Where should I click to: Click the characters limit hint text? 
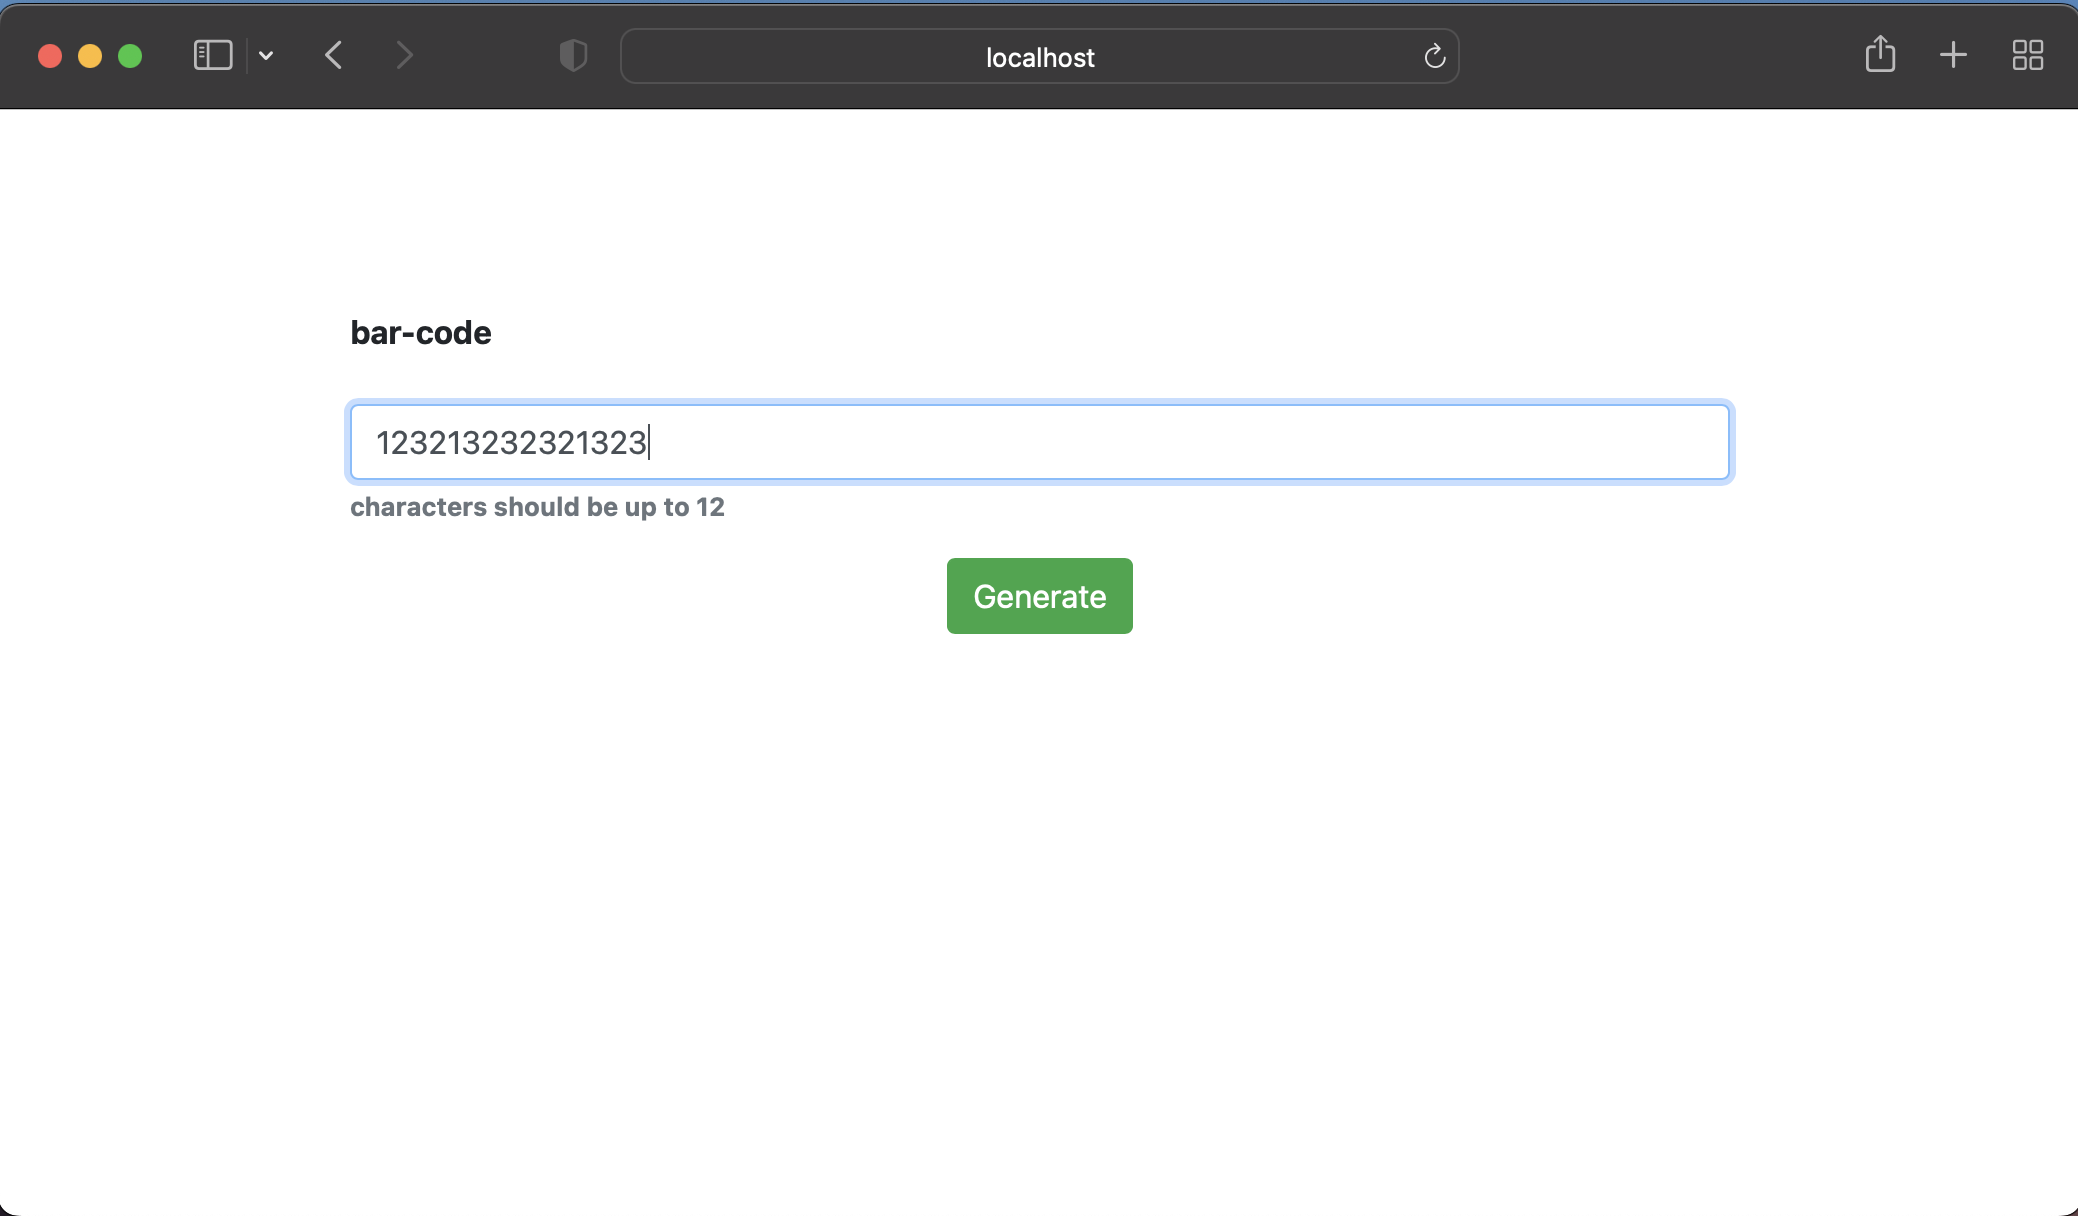536,507
